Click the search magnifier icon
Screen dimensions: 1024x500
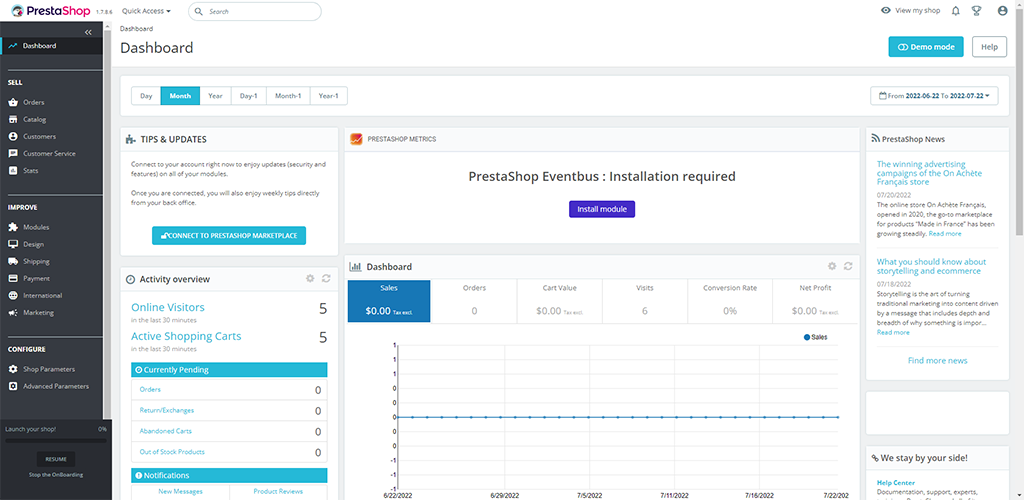point(199,11)
